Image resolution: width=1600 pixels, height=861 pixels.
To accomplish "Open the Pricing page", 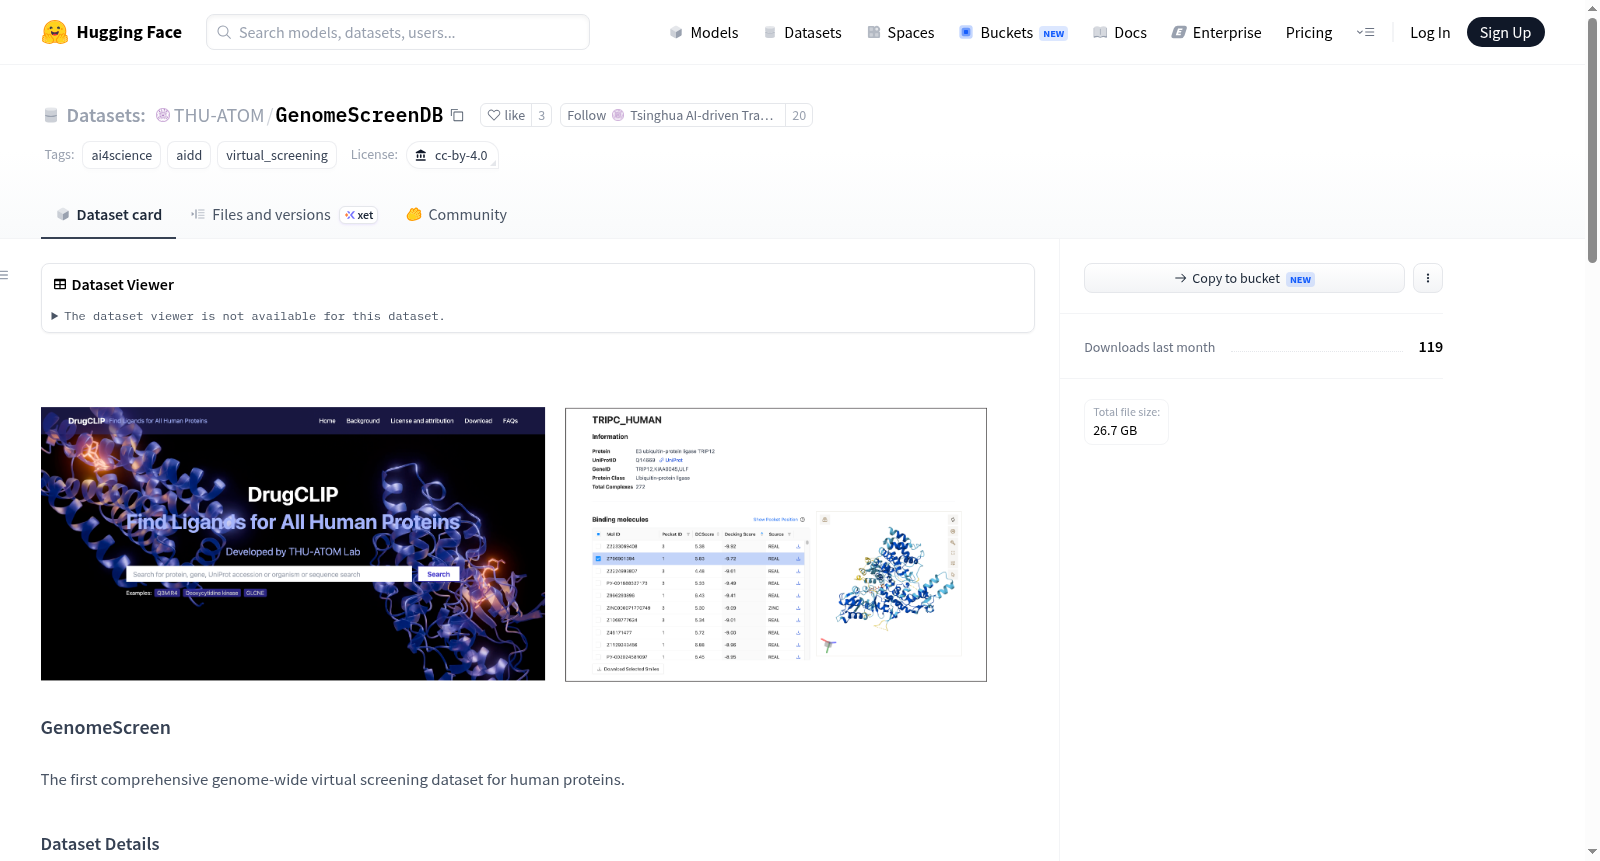I will click(x=1309, y=32).
